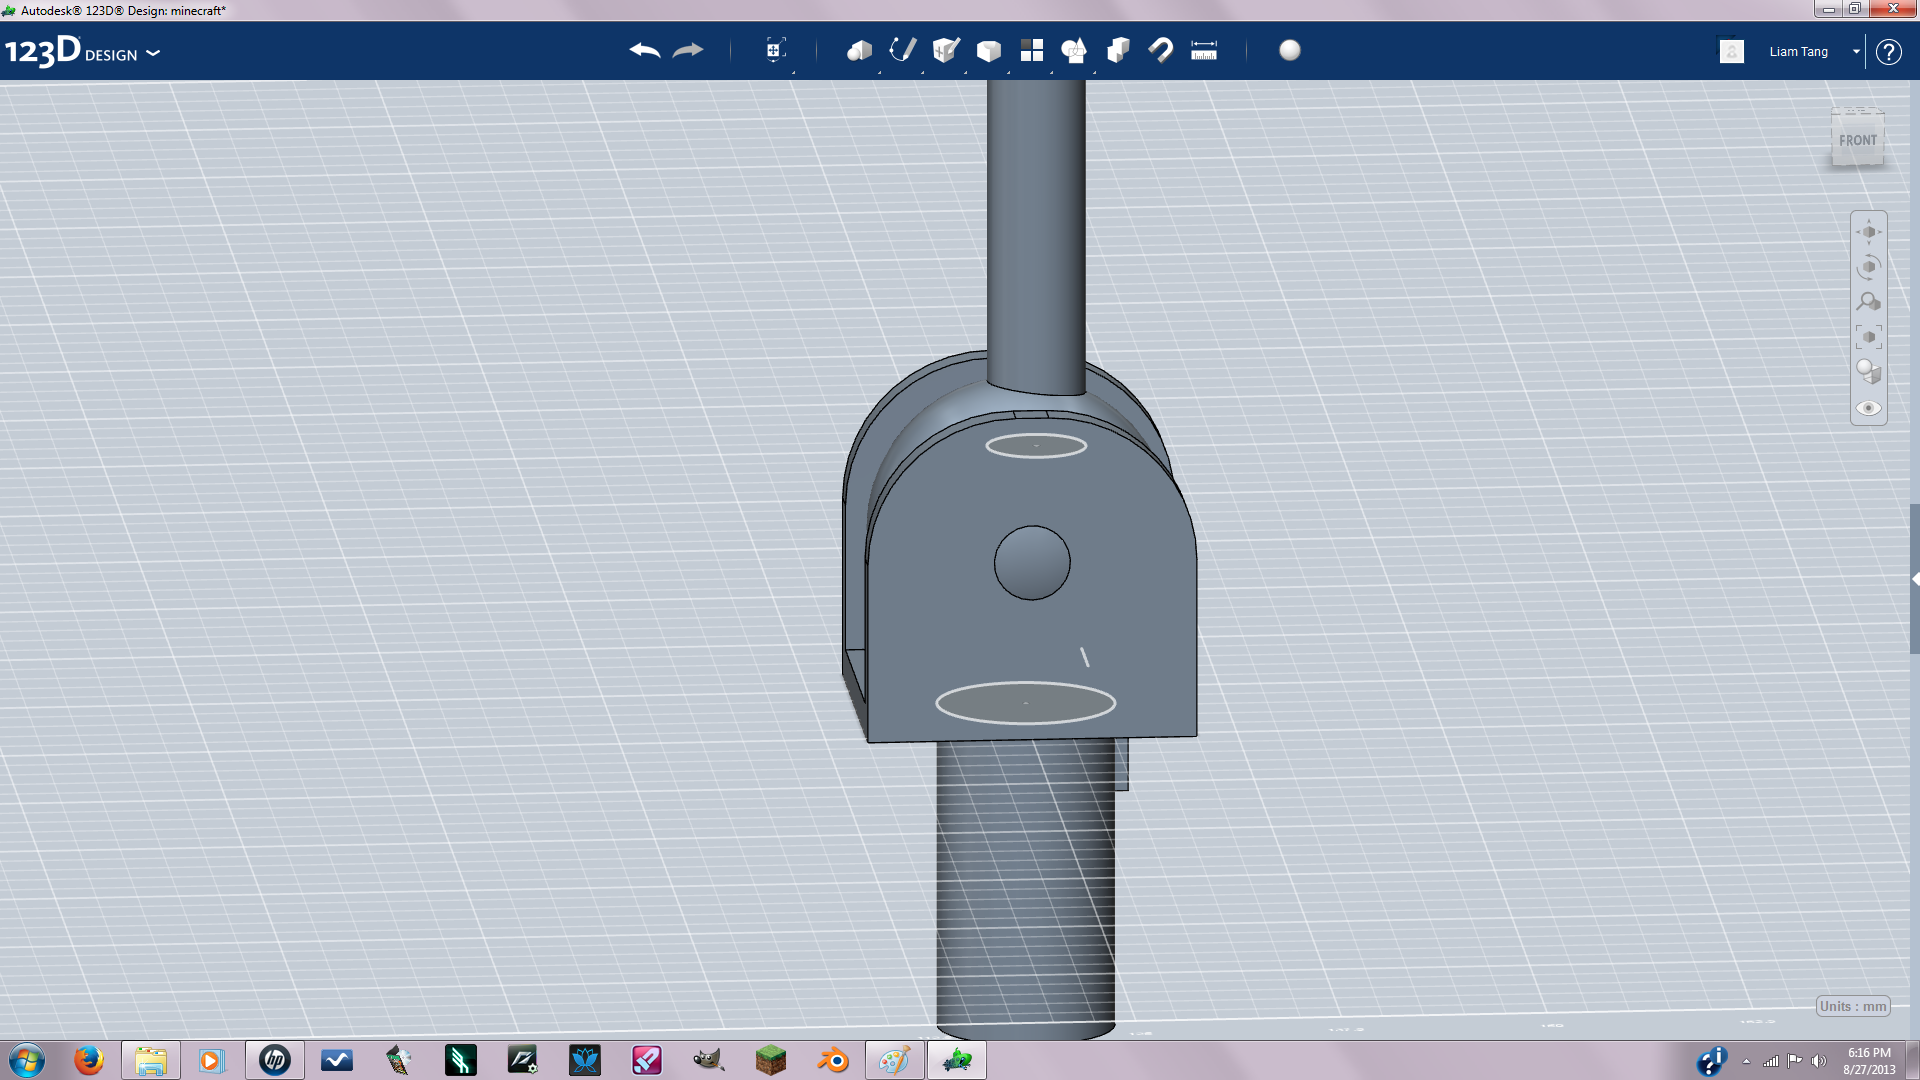Undo the last action
Screen dimensions: 1920x1080
645,50
